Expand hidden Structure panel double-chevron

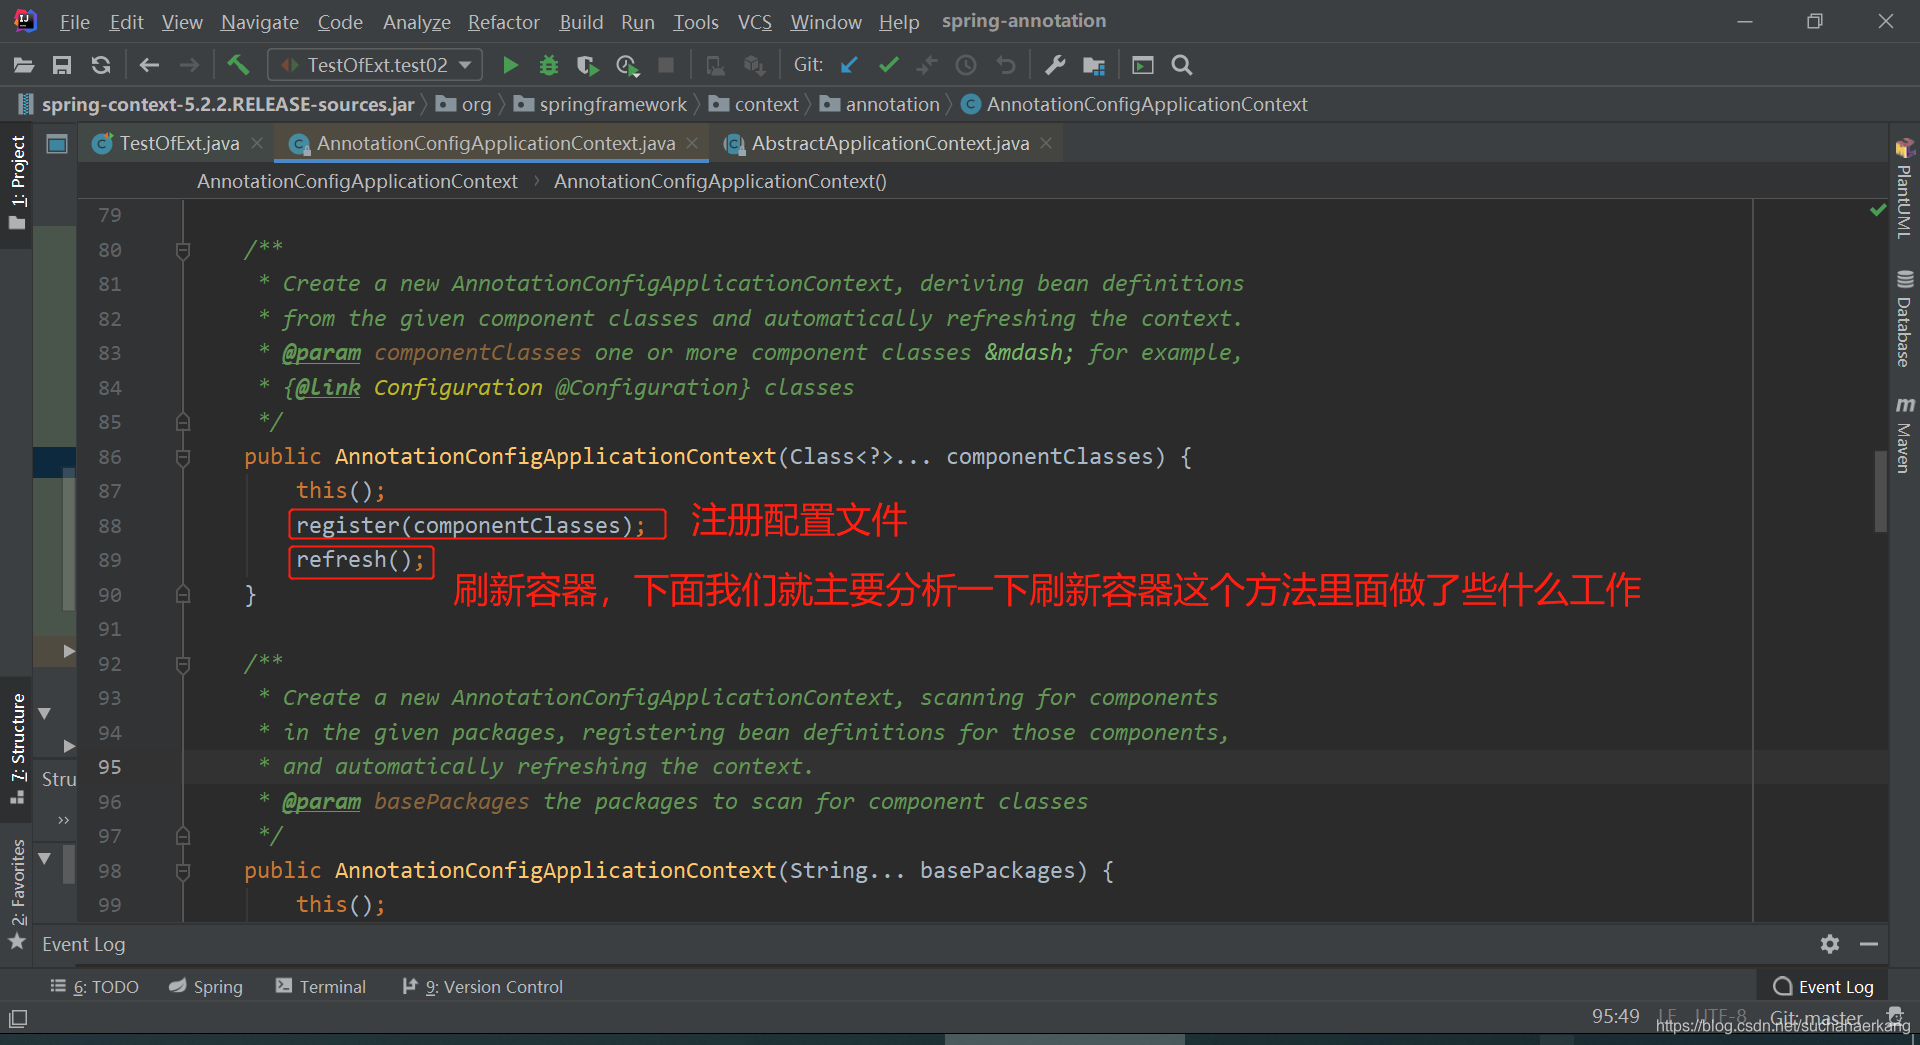pos(64,820)
